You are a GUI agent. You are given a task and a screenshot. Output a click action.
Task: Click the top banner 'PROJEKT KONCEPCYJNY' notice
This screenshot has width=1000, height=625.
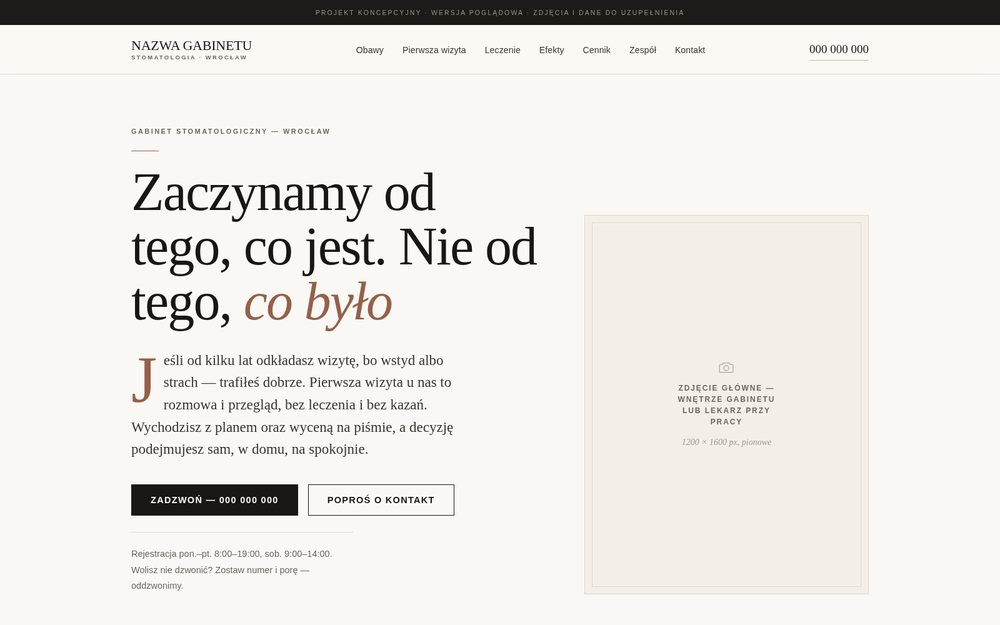tap(499, 12)
